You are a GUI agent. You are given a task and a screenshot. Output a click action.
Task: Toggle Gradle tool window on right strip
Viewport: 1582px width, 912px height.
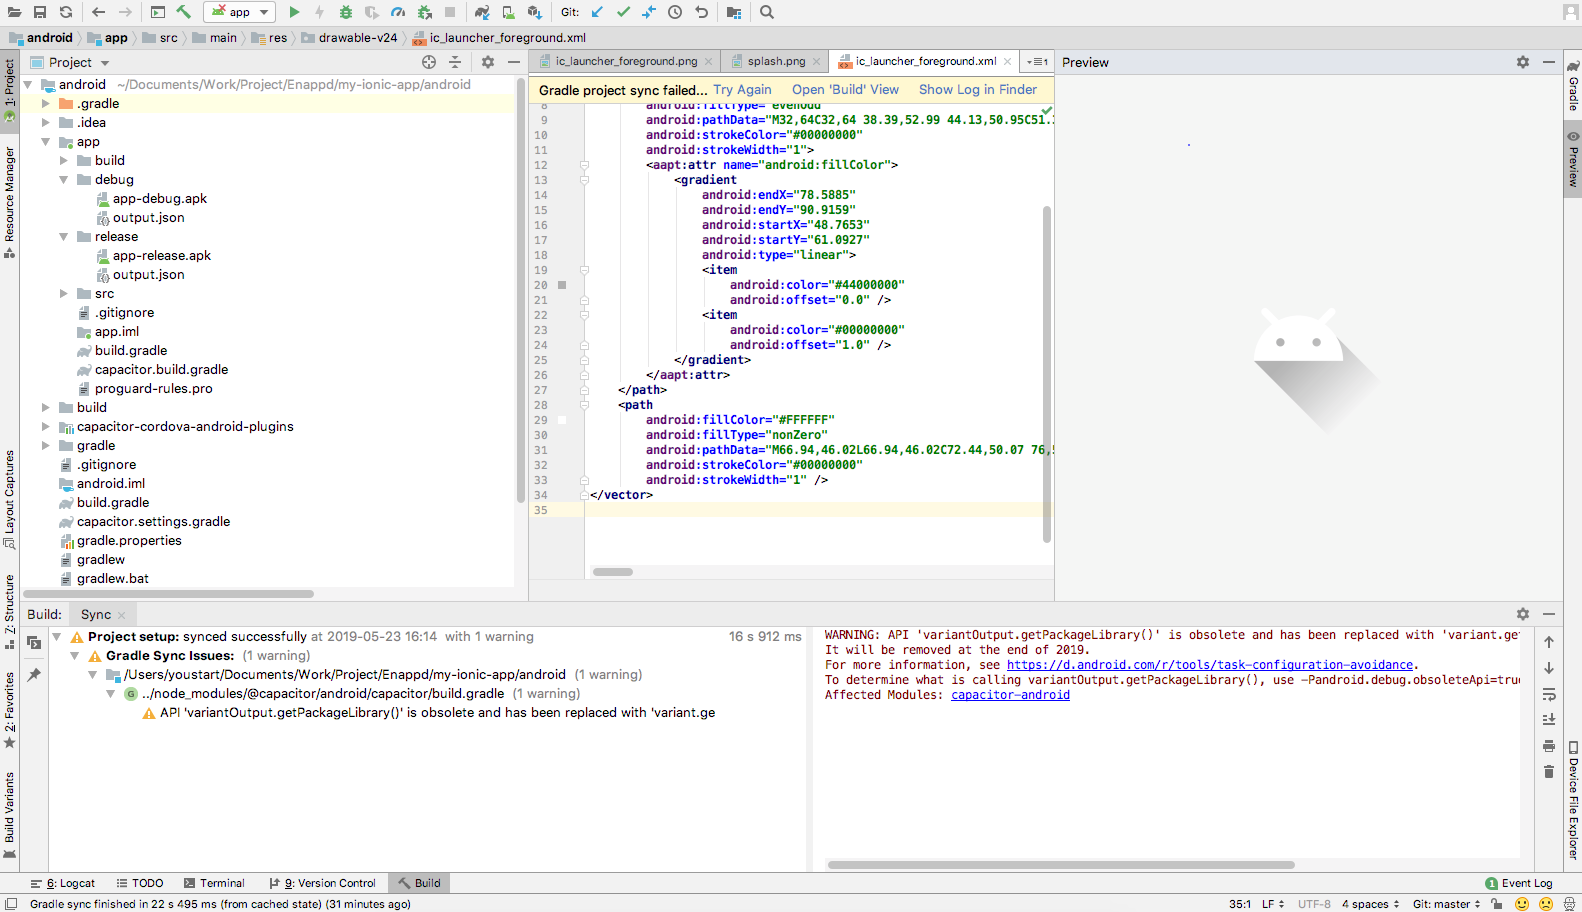tap(1573, 86)
